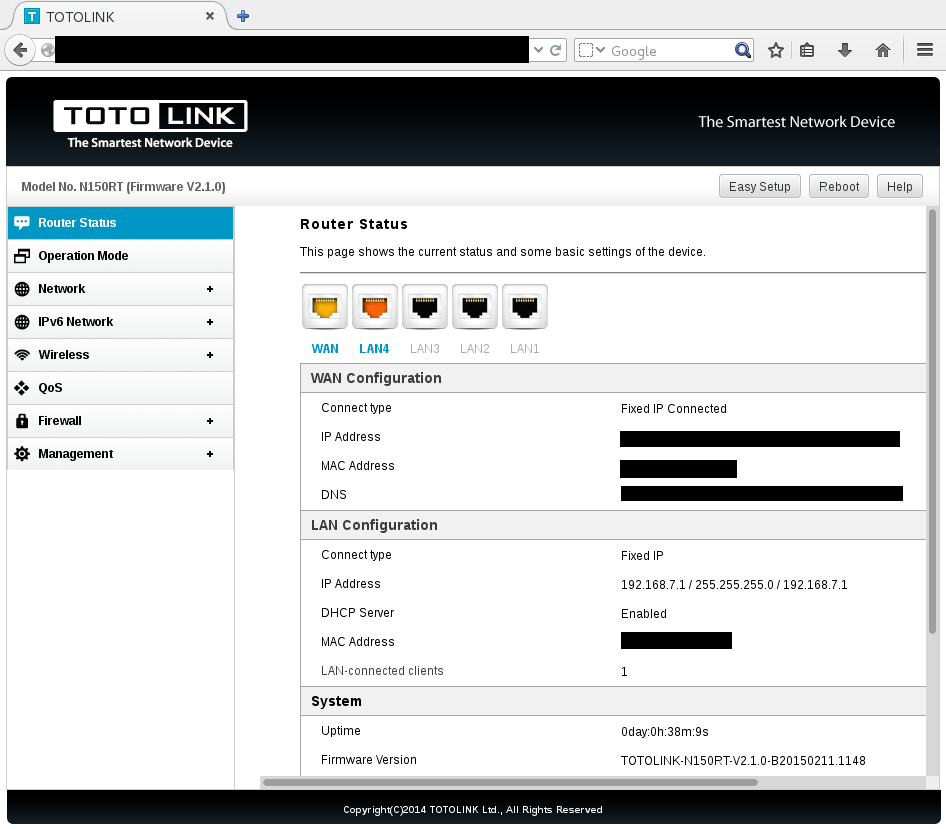
Task: Open the IPv6 Network sidebar menu
Action: 121,322
